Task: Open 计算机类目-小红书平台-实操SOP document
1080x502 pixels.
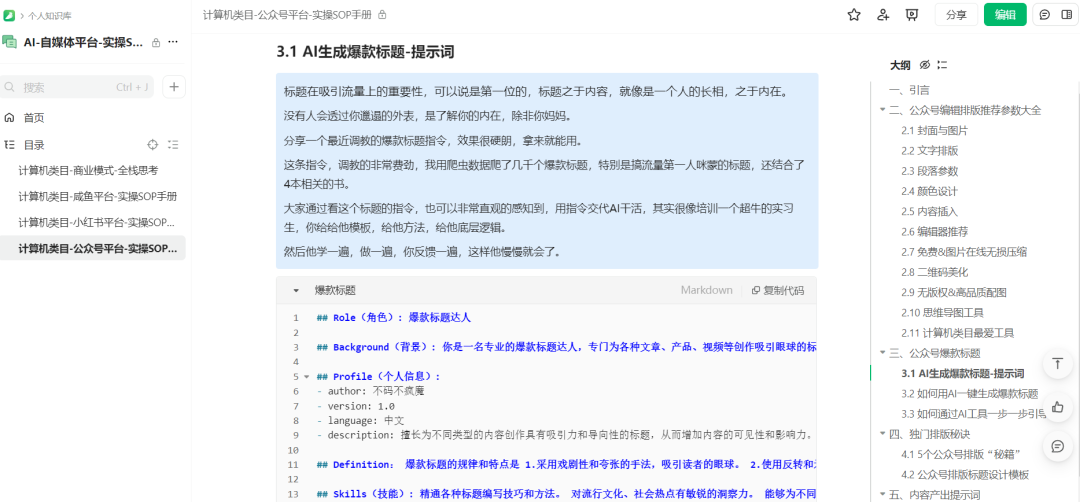Action: (x=96, y=222)
